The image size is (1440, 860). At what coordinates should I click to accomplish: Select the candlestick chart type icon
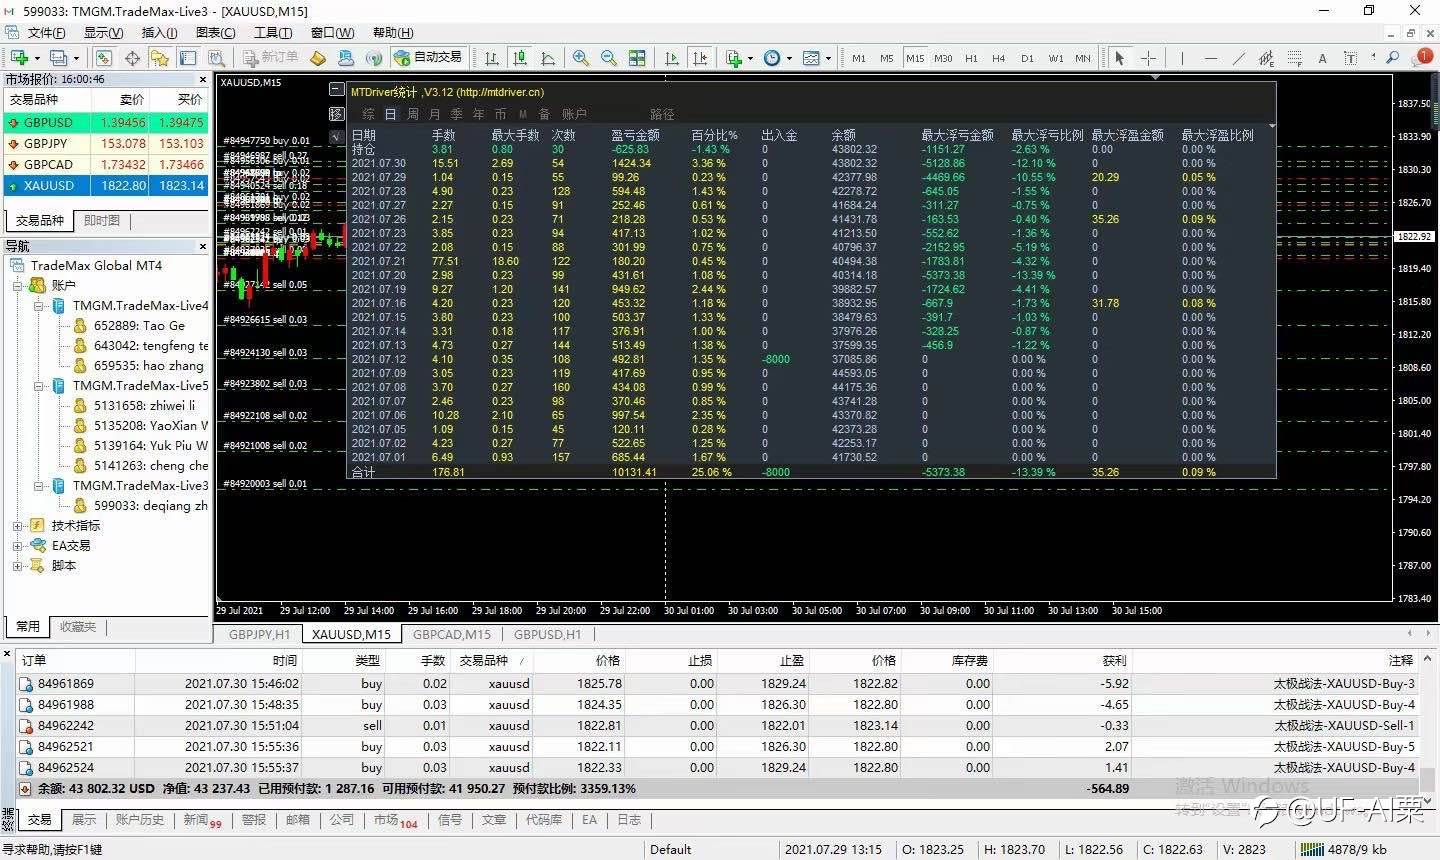(519, 58)
